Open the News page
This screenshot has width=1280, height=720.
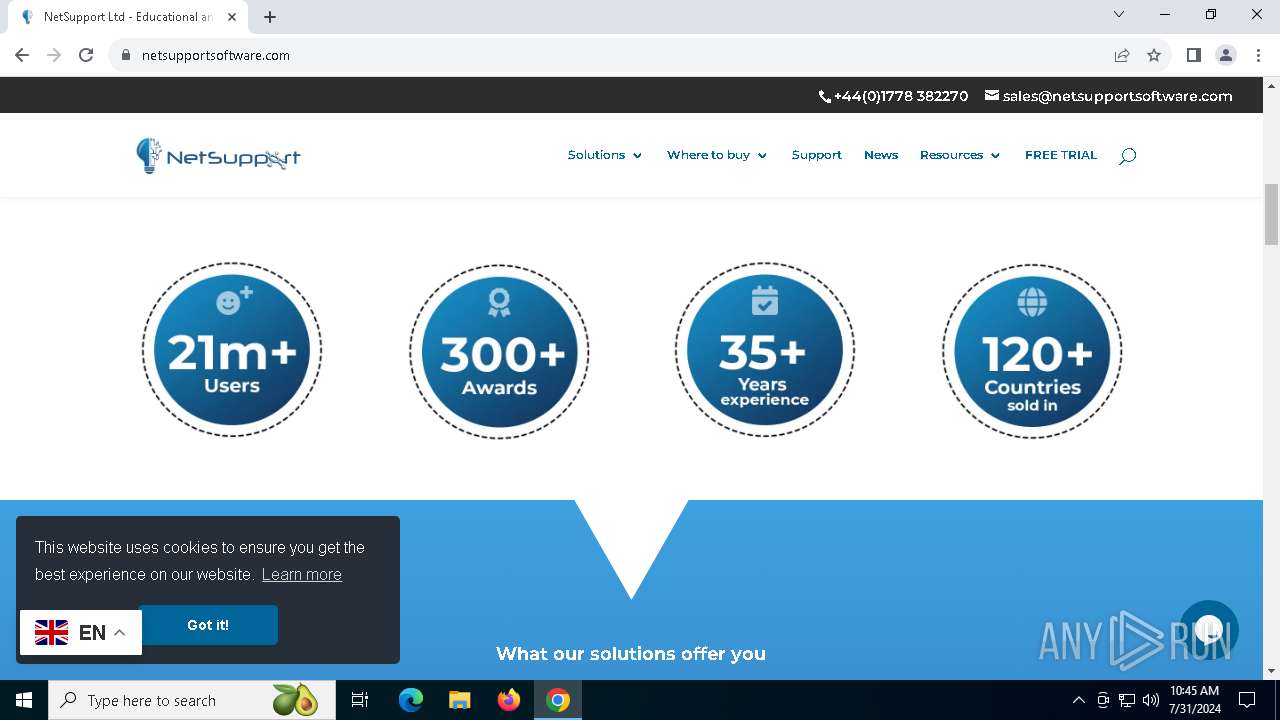[881, 155]
